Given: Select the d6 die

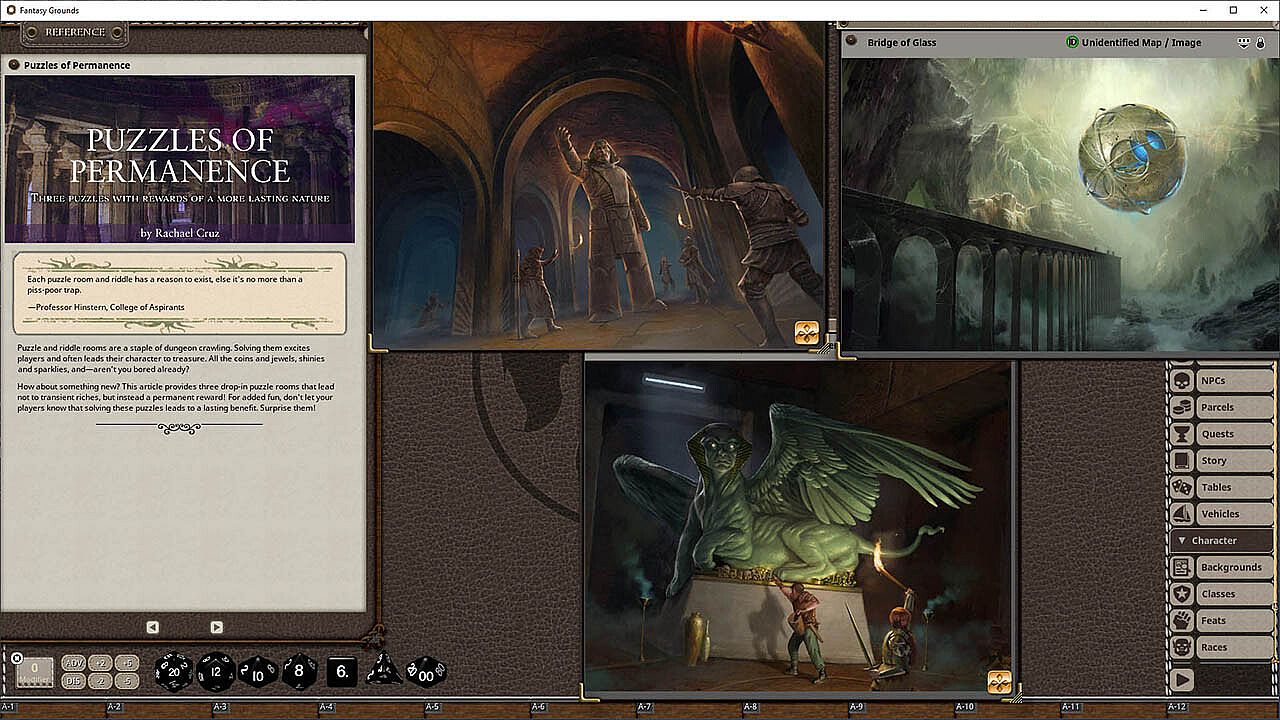Looking at the screenshot, I should [342, 671].
